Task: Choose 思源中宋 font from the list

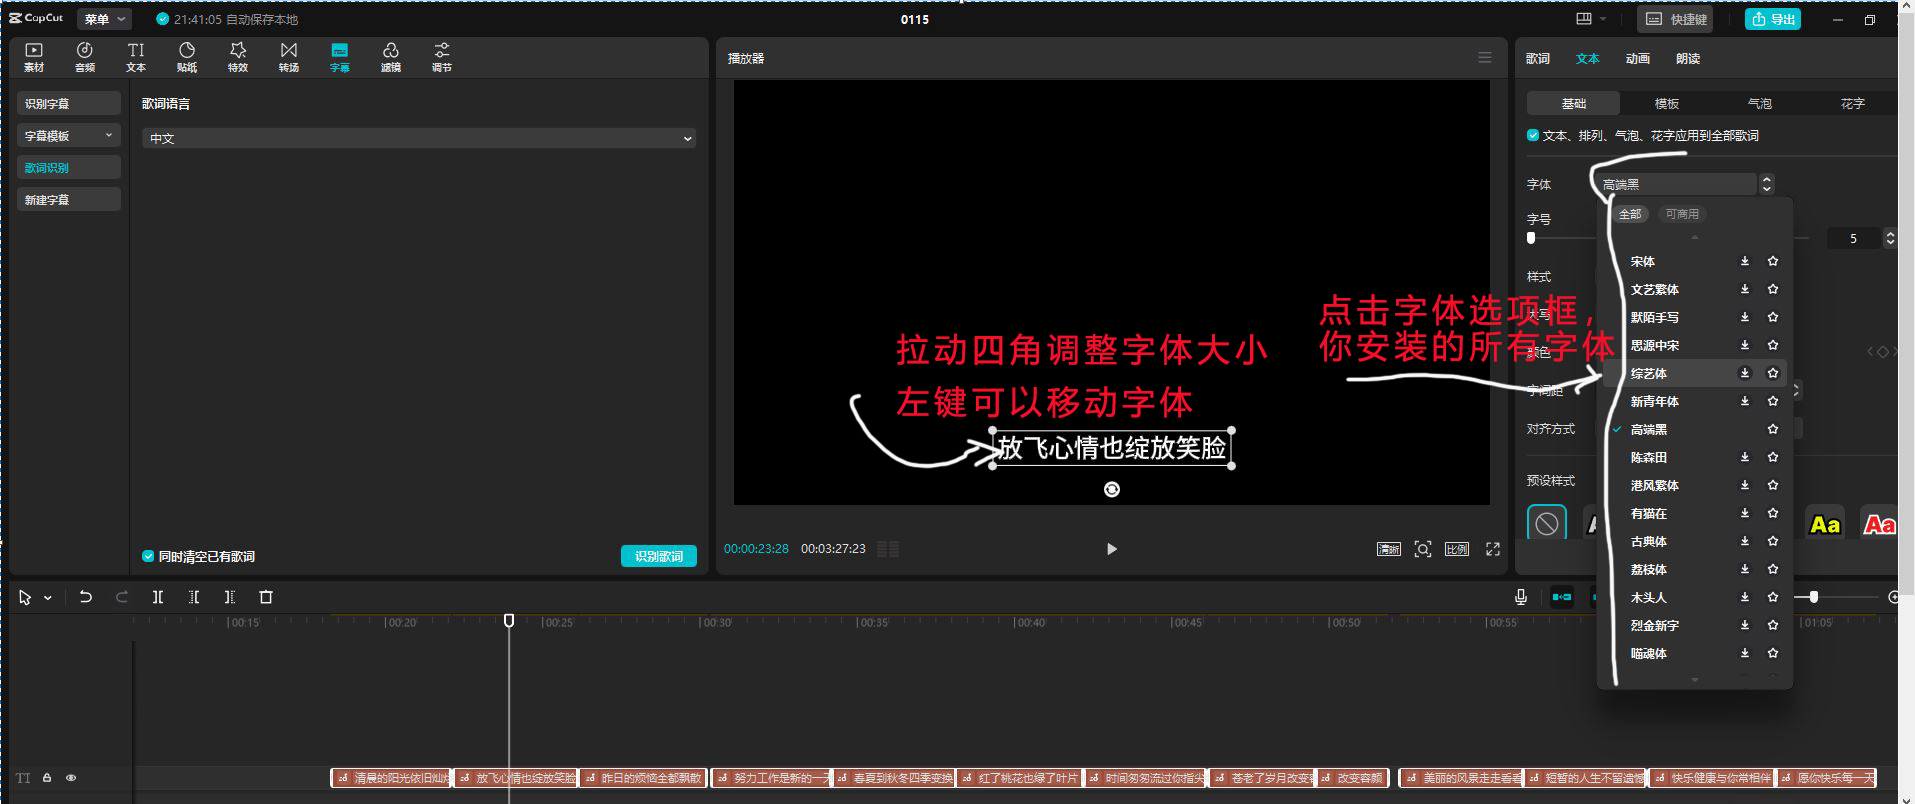Action: pyautogui.click(x=1655, y=345)
